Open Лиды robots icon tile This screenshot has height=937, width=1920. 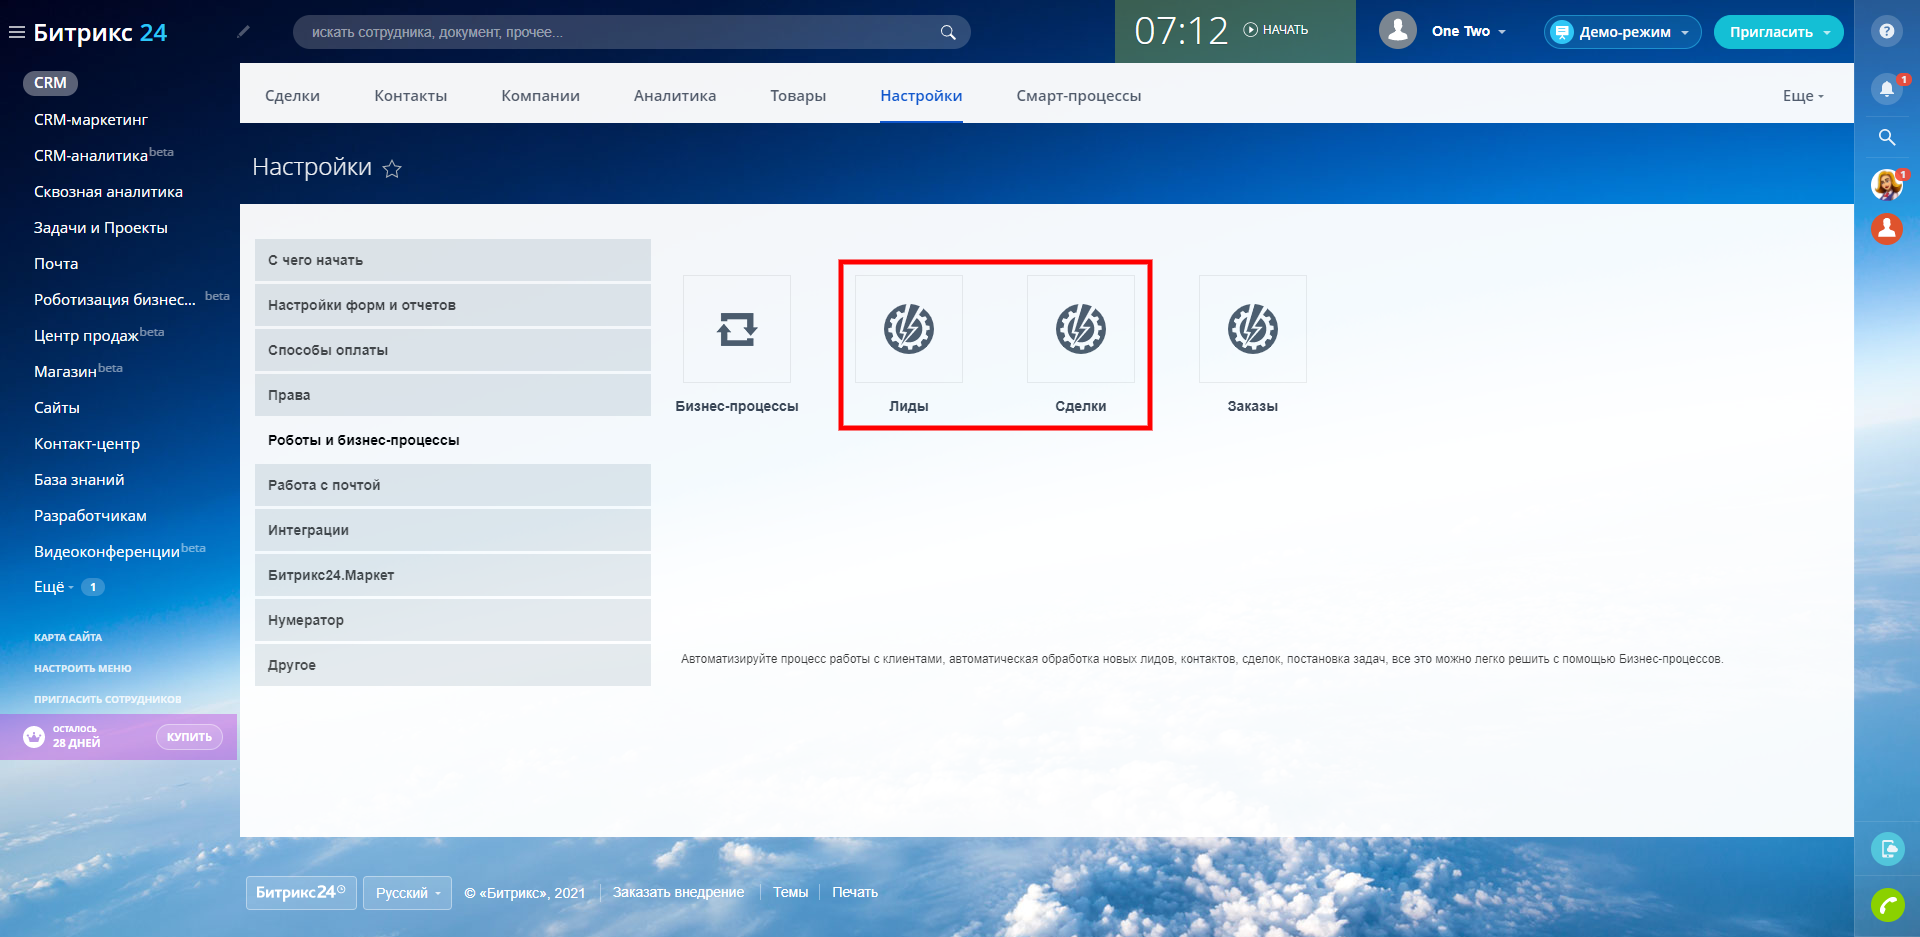point(909,329)
